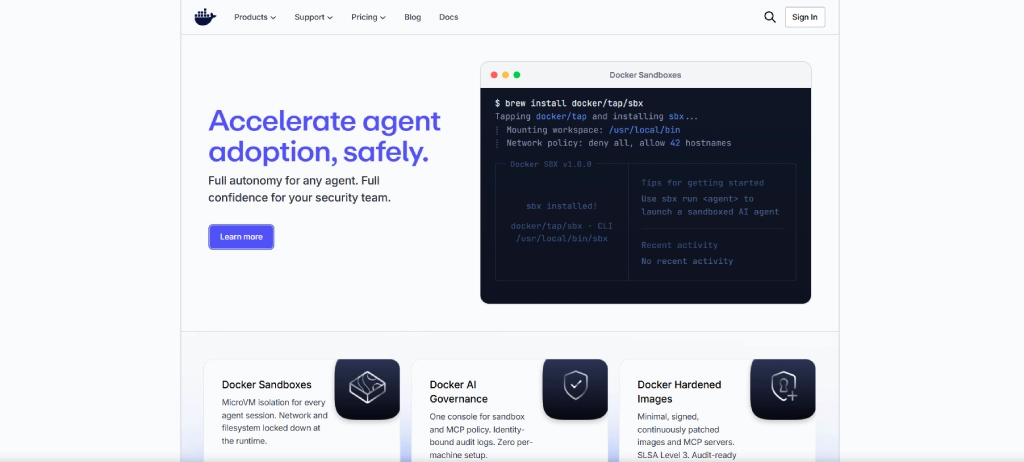Click the "sbx installed!" message
The image size is (1024, 462).
tap(562, 206)
